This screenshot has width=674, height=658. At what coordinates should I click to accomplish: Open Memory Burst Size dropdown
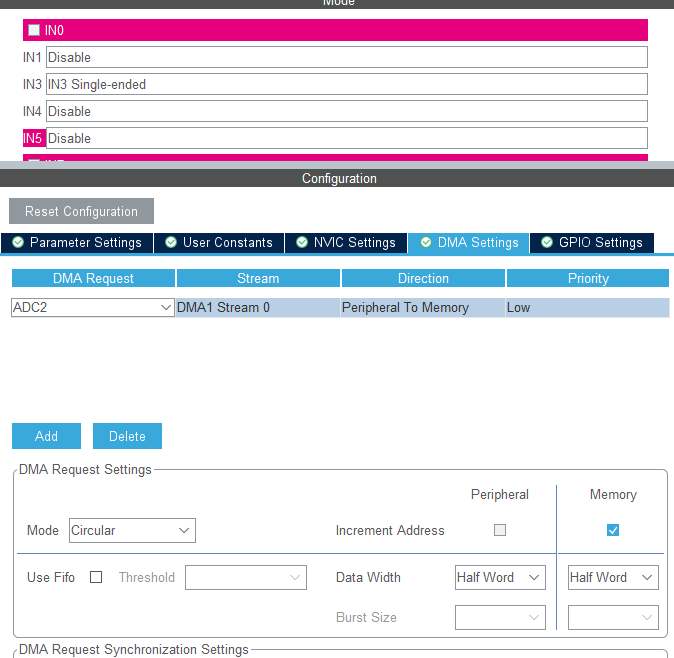click(613, 617)
